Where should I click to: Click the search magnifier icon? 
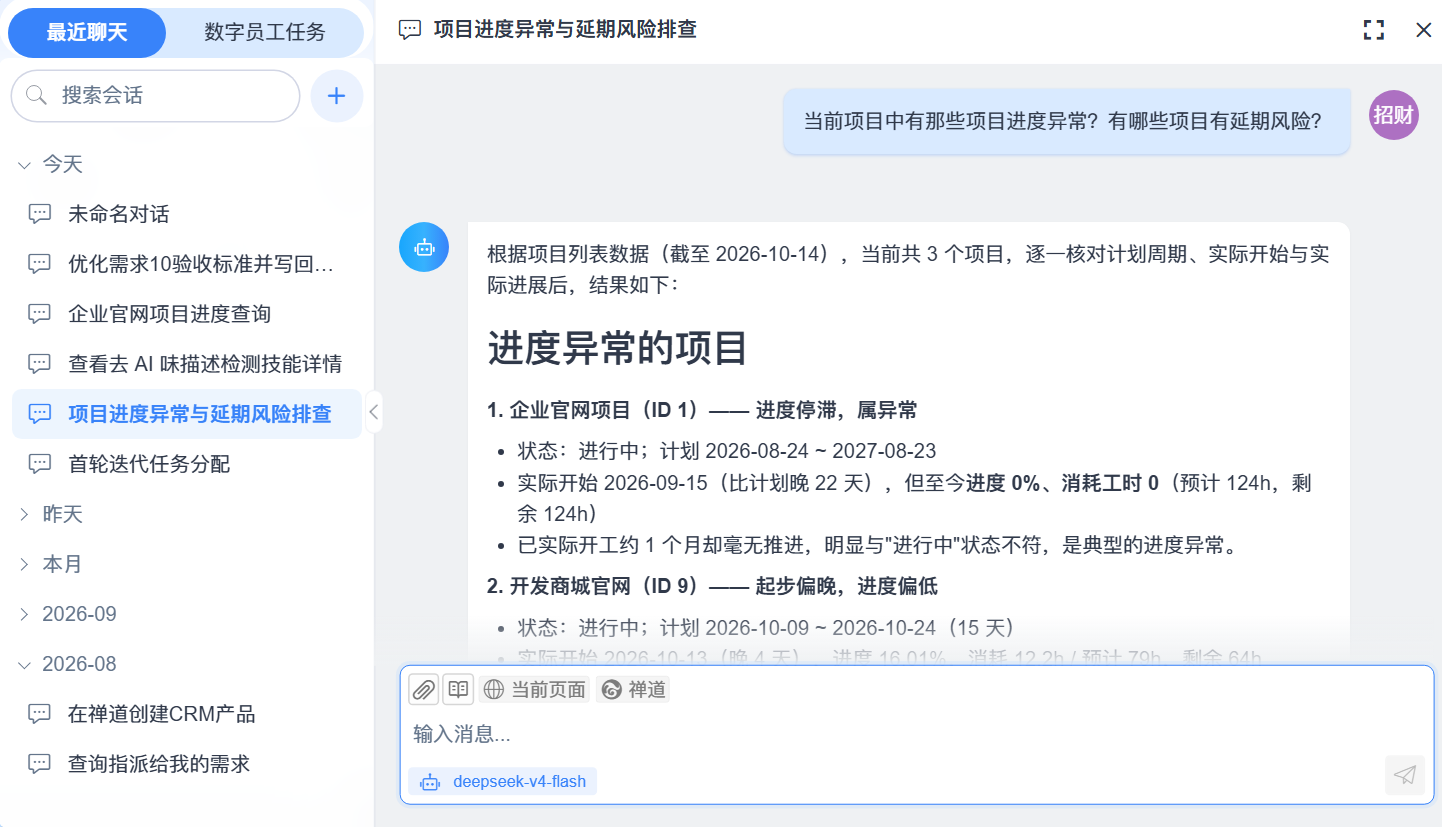click(37, 96)
